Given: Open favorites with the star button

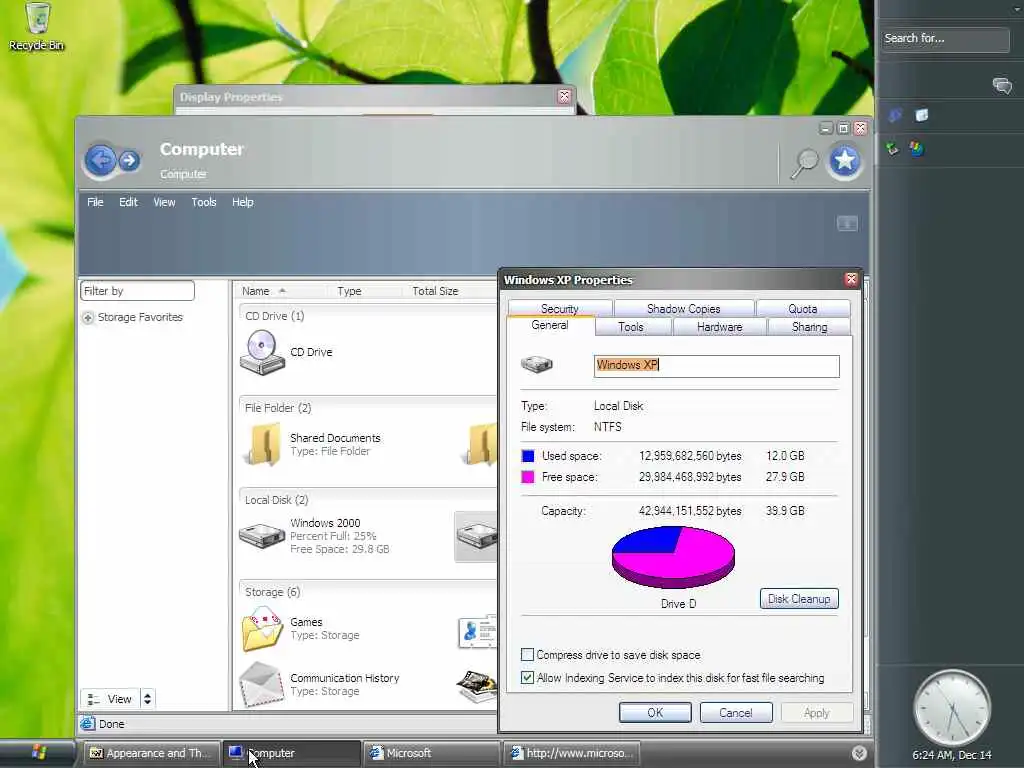Looking at the screenshot, I should point(844,160).
